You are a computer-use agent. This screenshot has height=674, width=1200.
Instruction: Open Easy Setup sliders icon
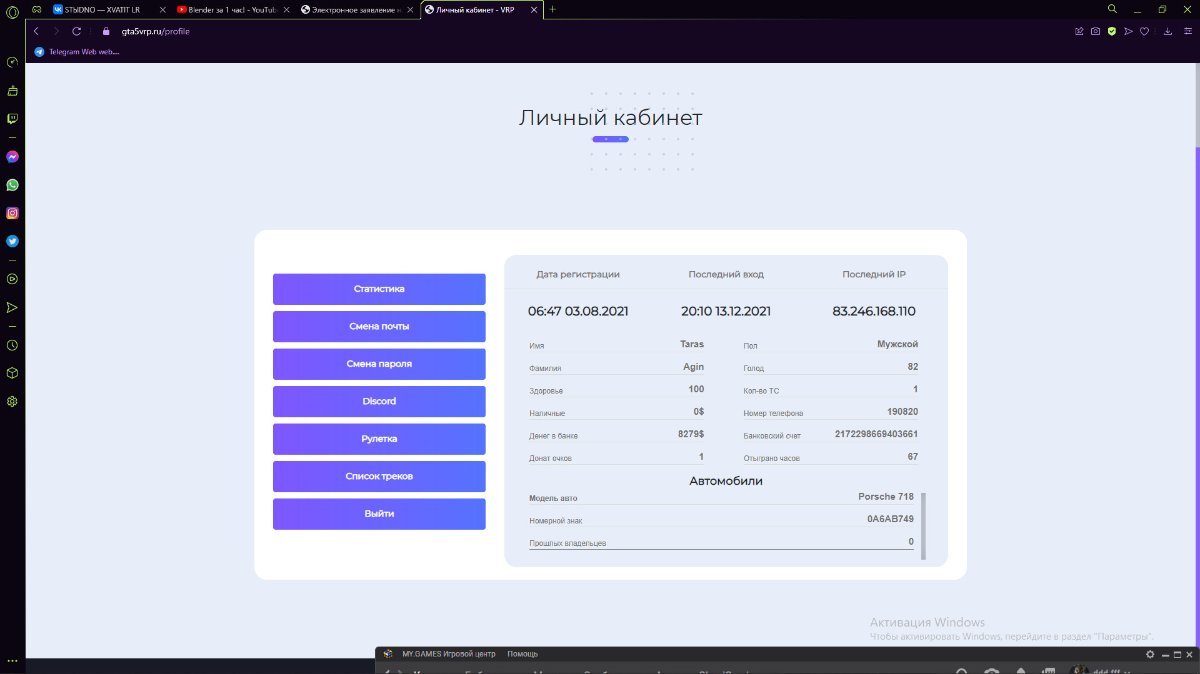(x=1187, y=31)
